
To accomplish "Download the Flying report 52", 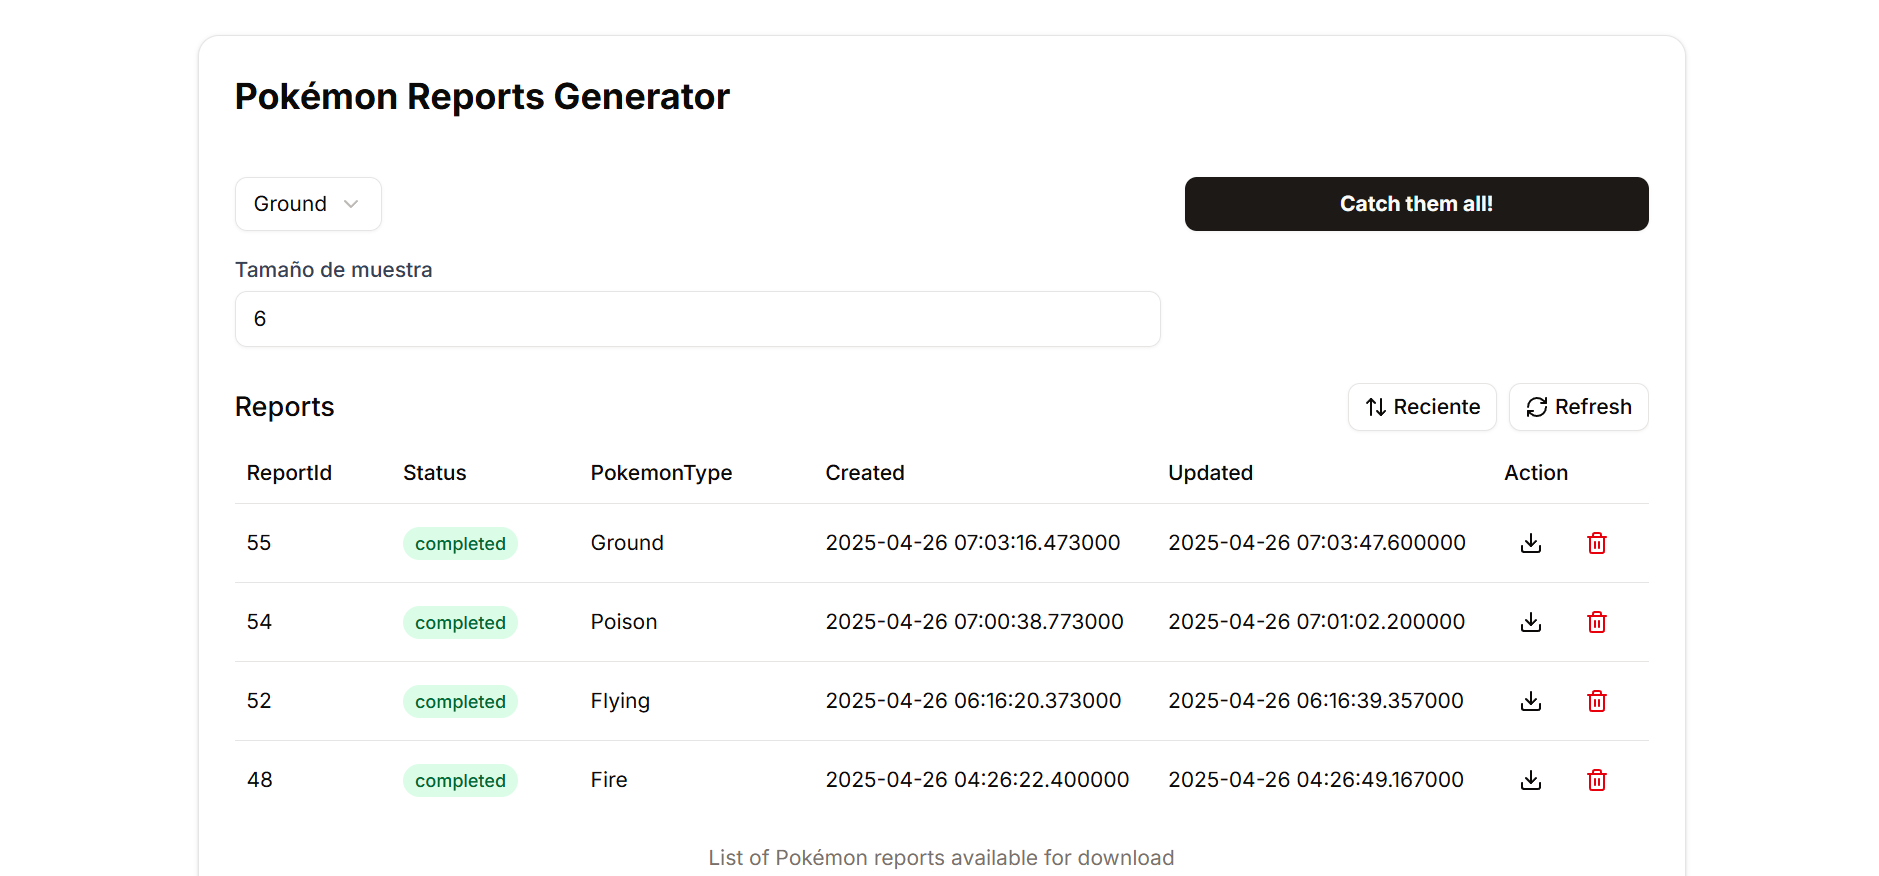I will point(1530,701).
